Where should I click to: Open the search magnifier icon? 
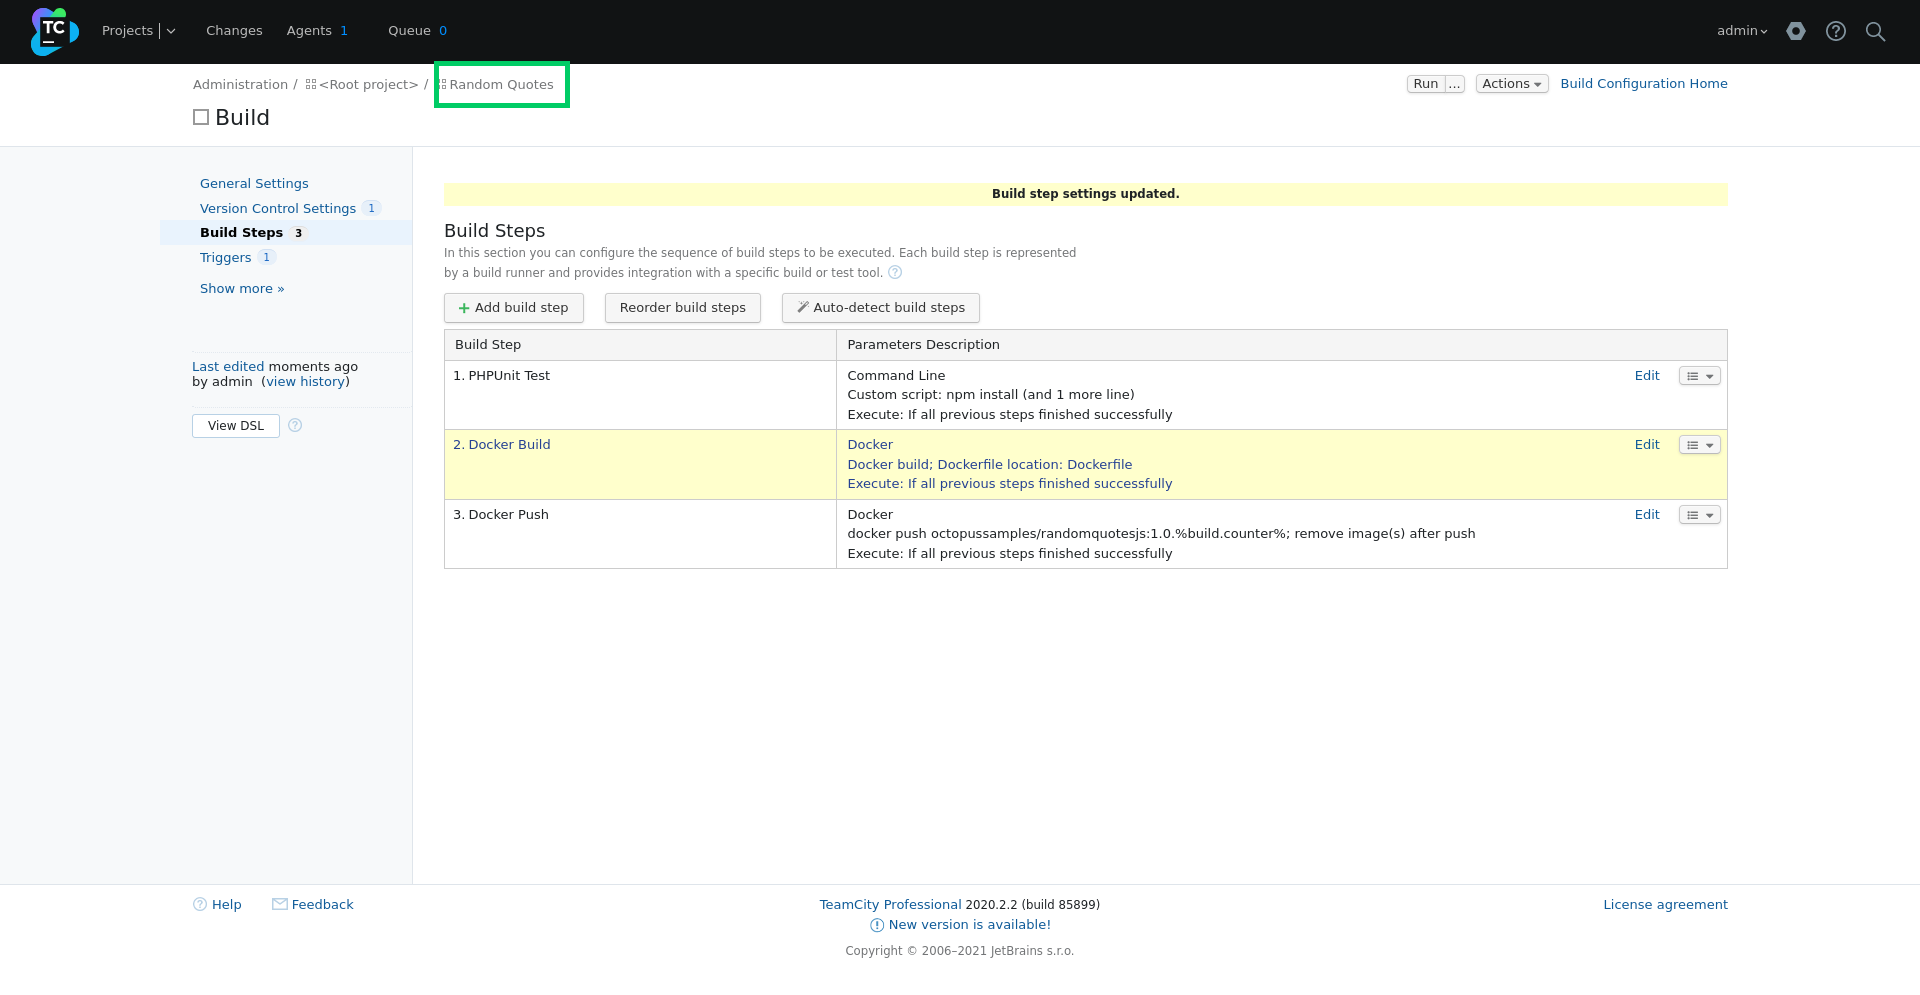coord(1876,31)
